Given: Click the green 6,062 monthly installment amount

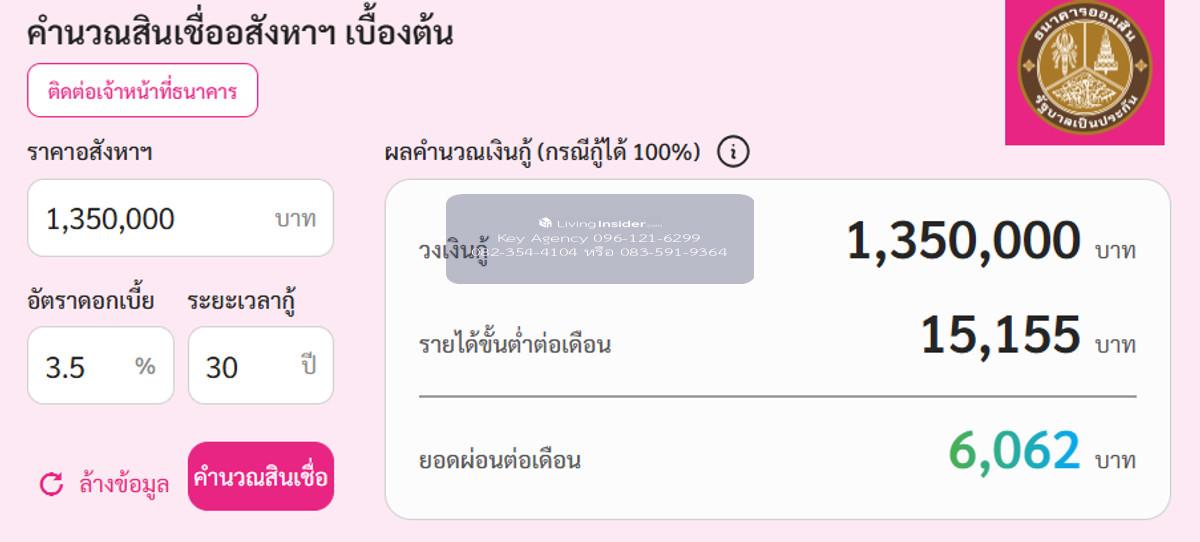Looking at the screenshot, I should [1014, 450].
